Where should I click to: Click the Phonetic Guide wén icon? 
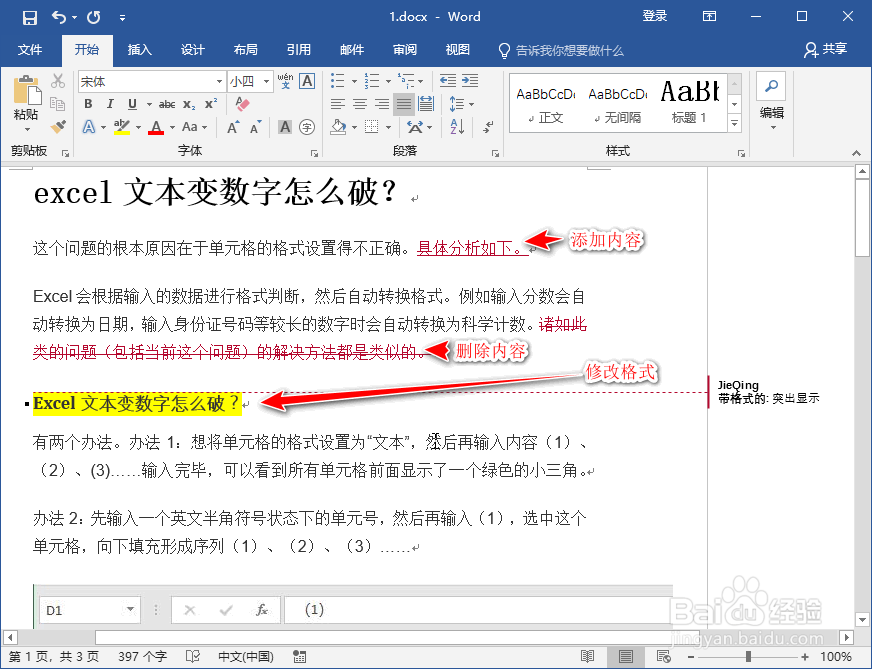tap(285, 81)
